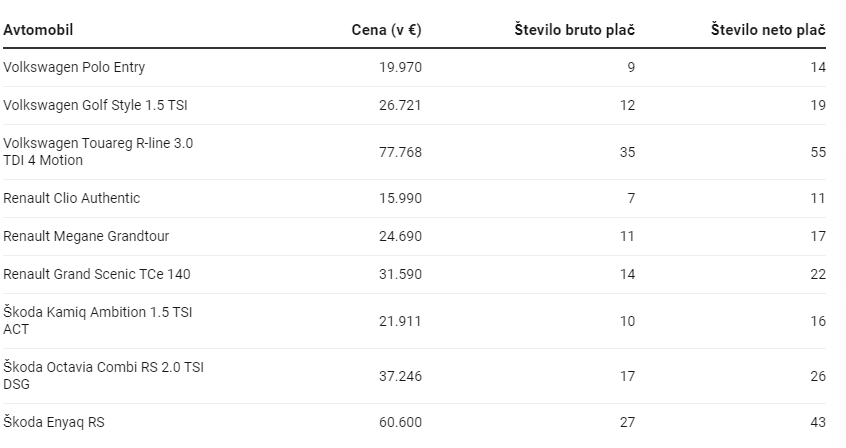Image resolution: width=846 pixels, height=448 pixels.
Task: Select the Renault Megane Grandtour row
Action: 414,236
